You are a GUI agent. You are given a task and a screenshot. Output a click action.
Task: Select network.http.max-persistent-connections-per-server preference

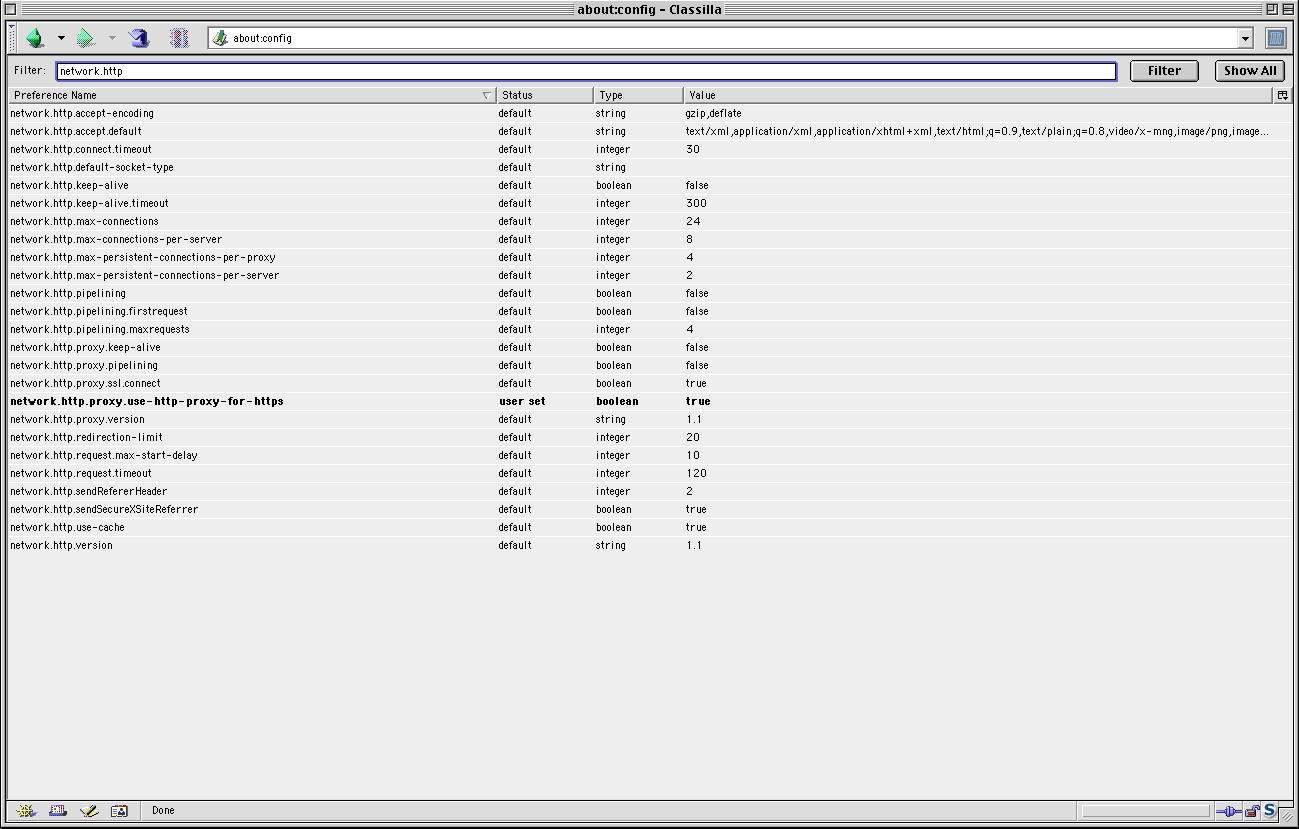click(650, 275)
